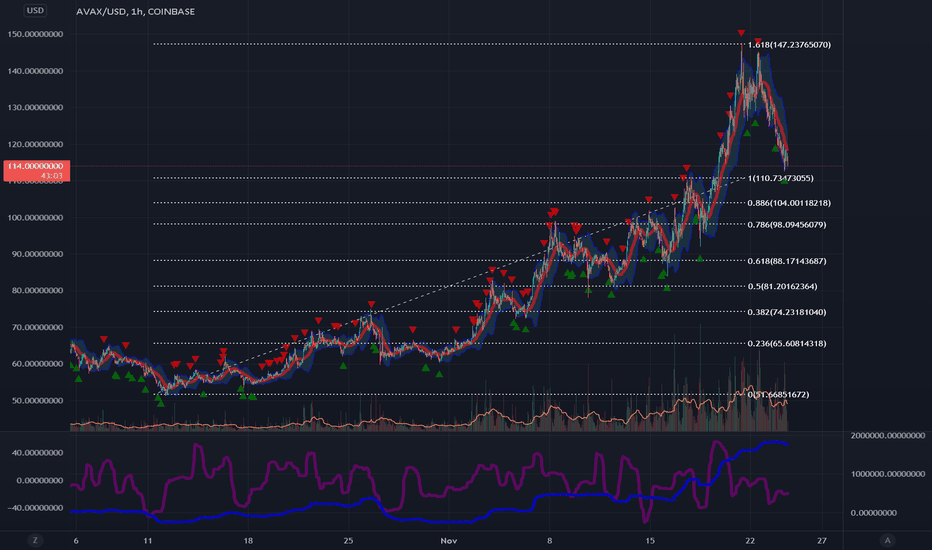This screenshot has width=932, height=550.
Task: Click the 0.786(98.09456079) Fibonacci label
Action: point(787,225)
